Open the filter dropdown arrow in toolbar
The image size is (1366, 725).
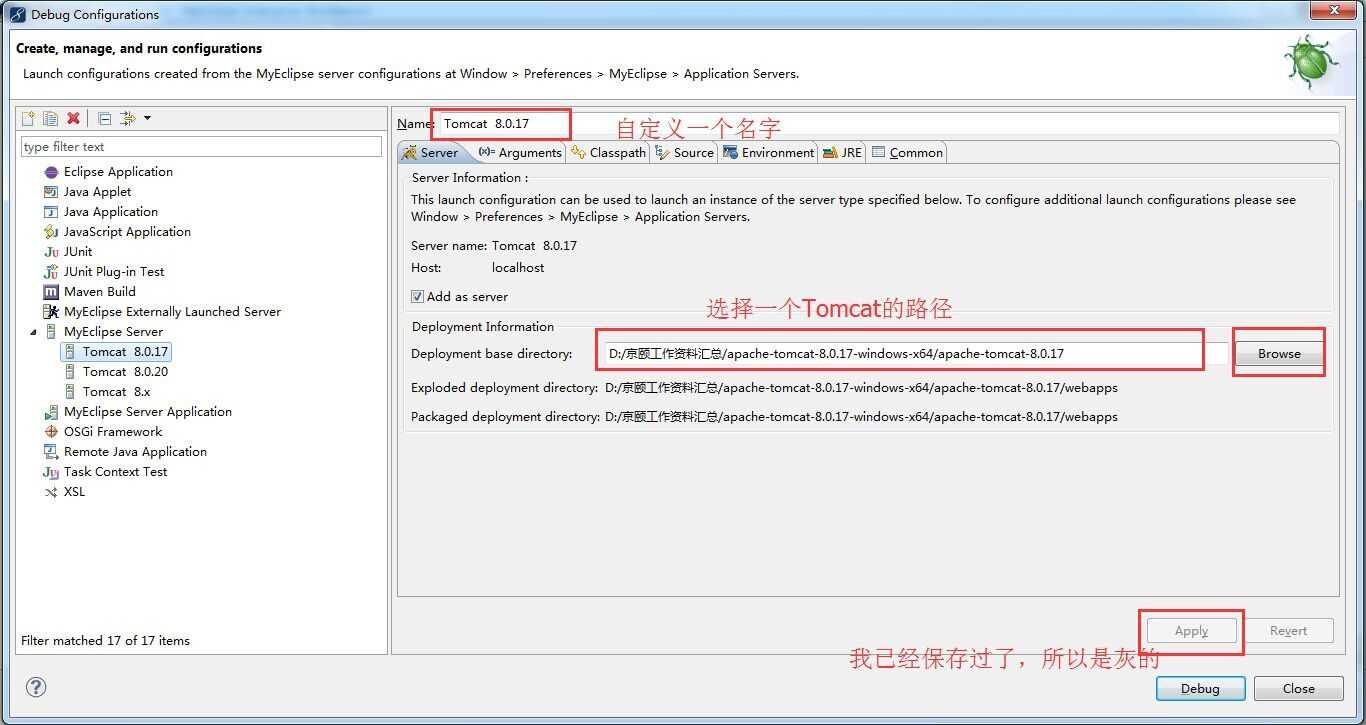tap(147, 118)
